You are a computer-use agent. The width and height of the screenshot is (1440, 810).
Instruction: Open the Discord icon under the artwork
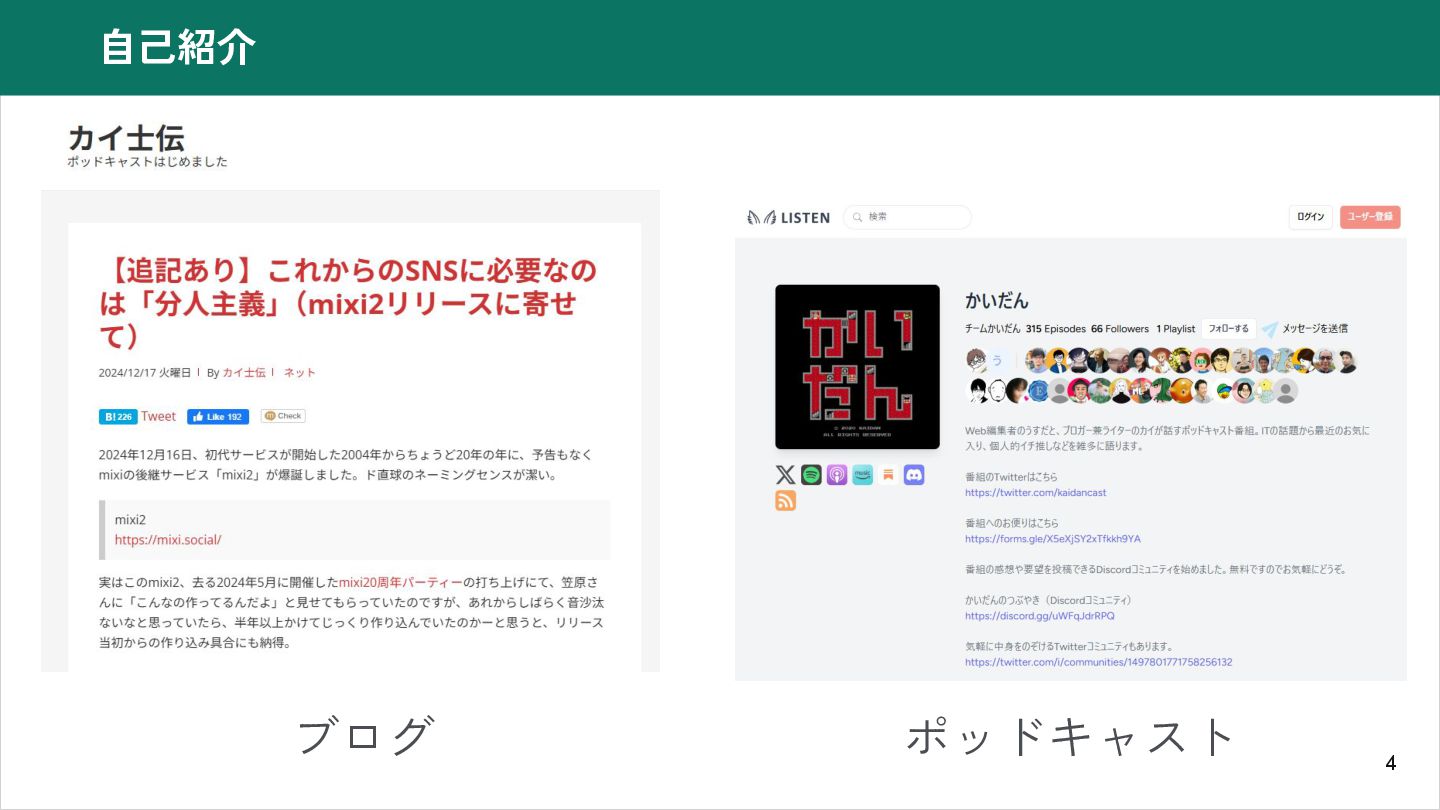tap(914, 475)
